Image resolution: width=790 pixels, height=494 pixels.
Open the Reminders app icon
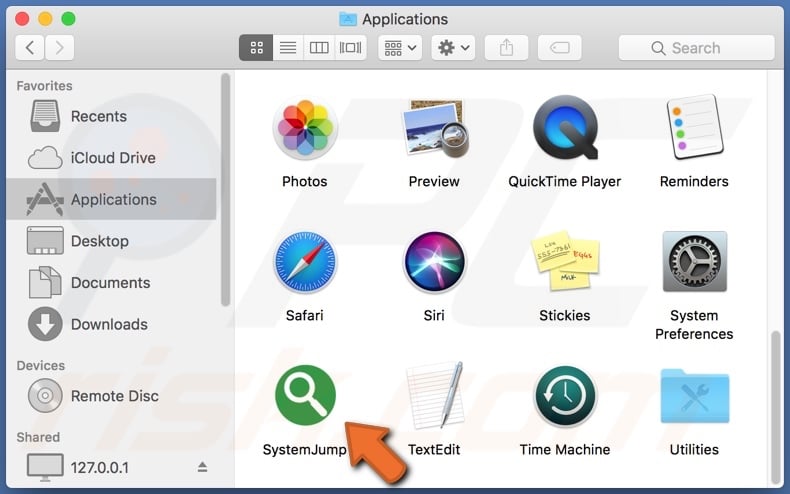[694, 127]
